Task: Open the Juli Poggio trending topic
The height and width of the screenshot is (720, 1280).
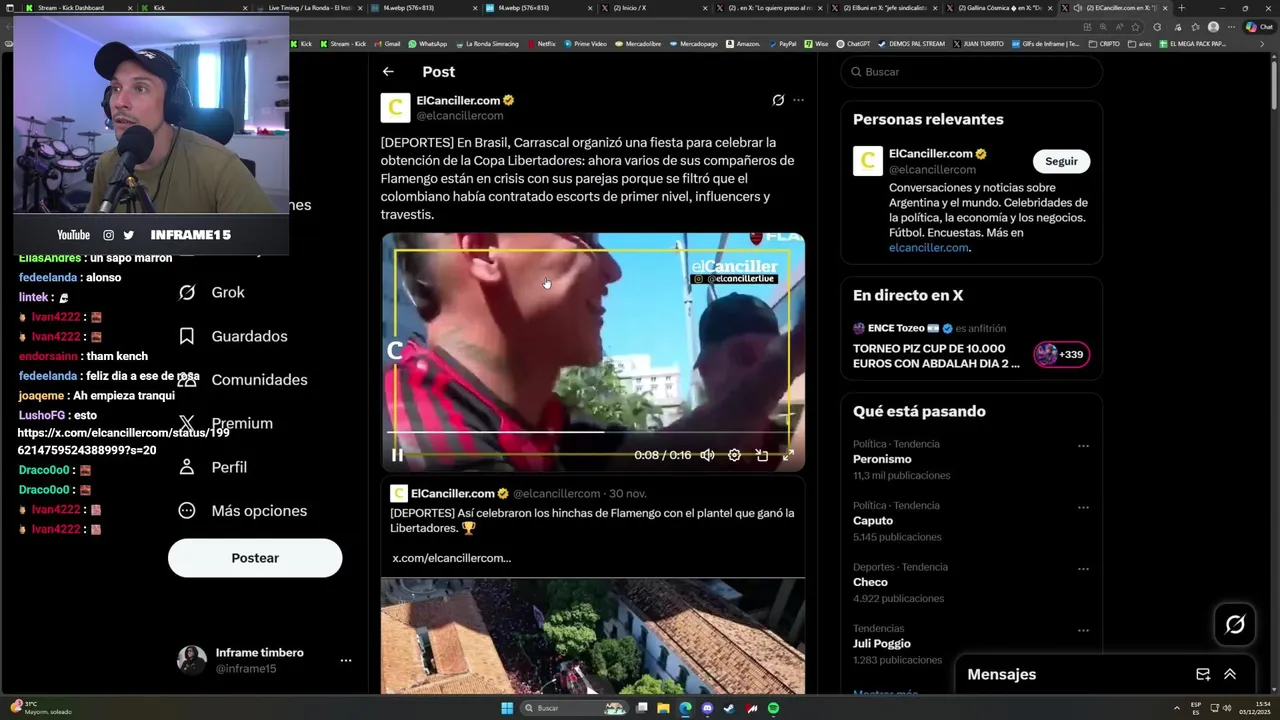Action: pos(882,644)
